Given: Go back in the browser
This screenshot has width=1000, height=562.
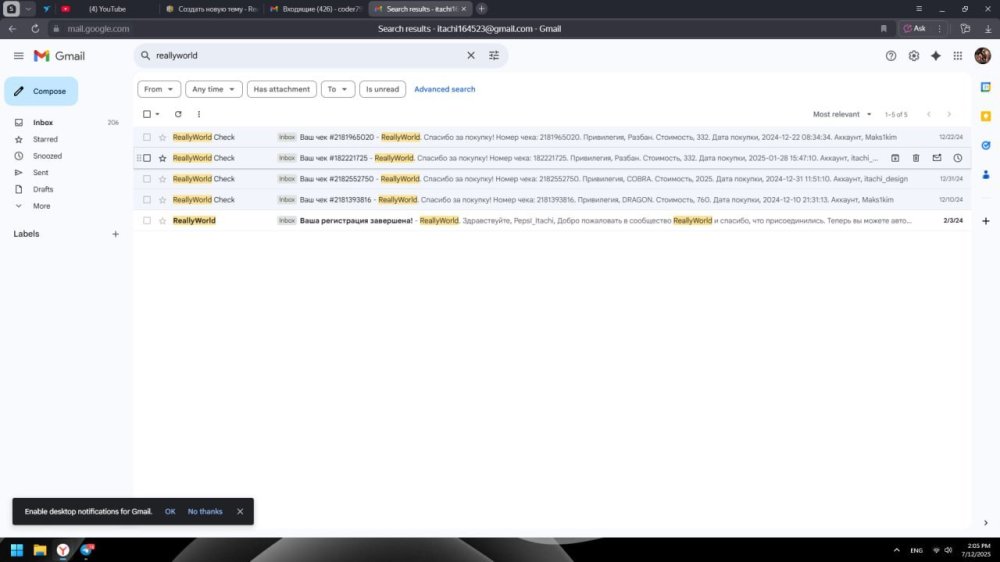Looking at the screenshot, I should coord(12,29).
